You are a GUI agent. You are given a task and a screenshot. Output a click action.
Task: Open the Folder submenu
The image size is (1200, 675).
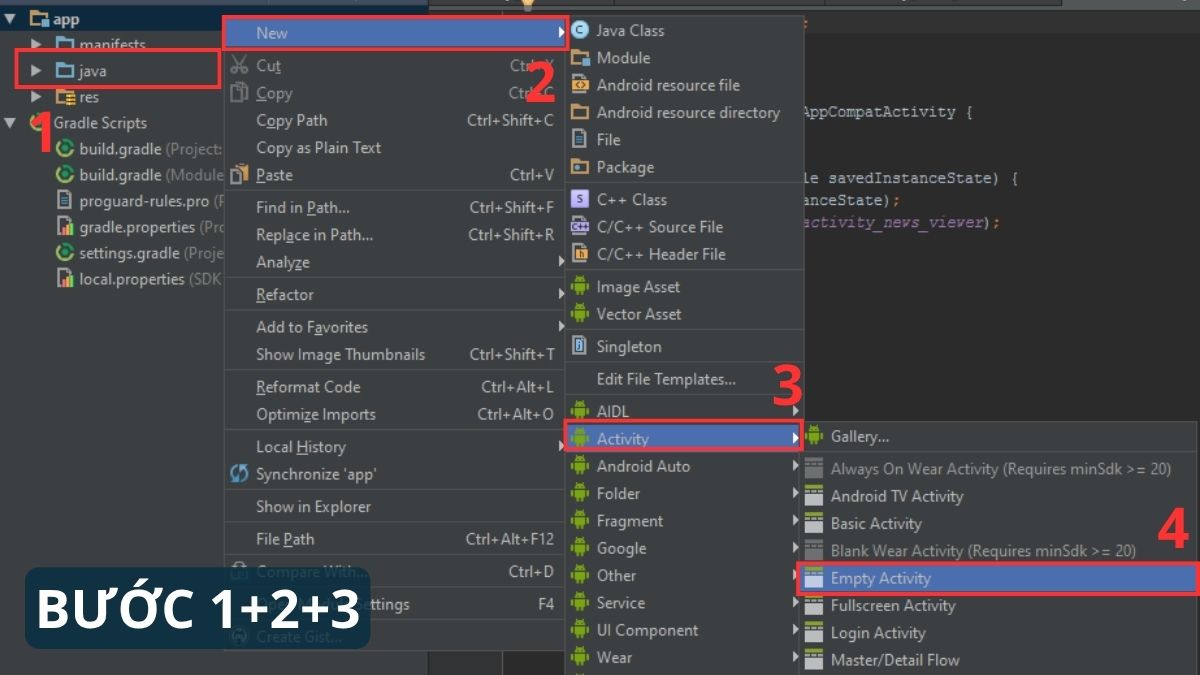685,493
